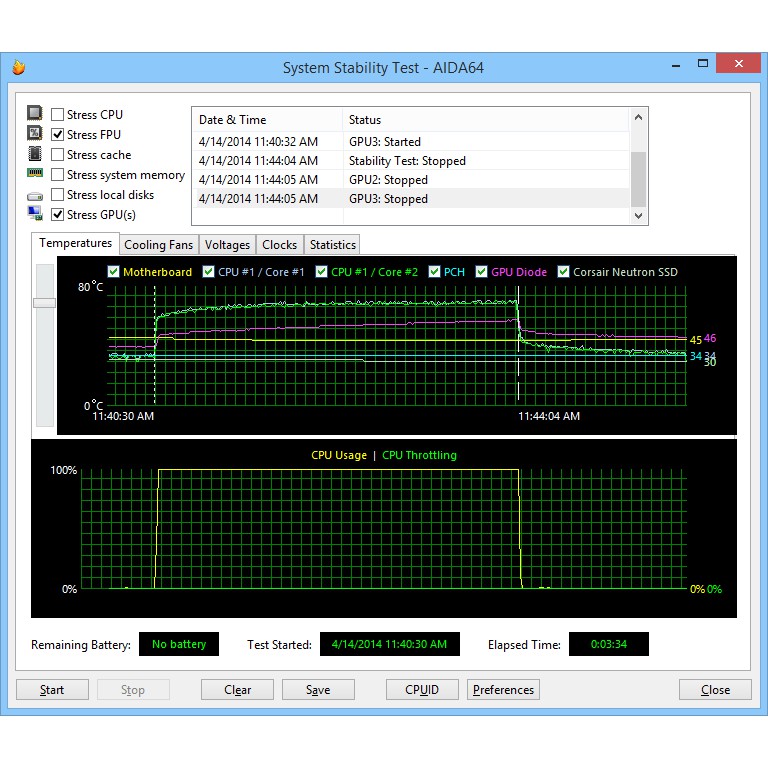
Task: Click the cache chip icon beside Stress cache
Action: (34, 153)
